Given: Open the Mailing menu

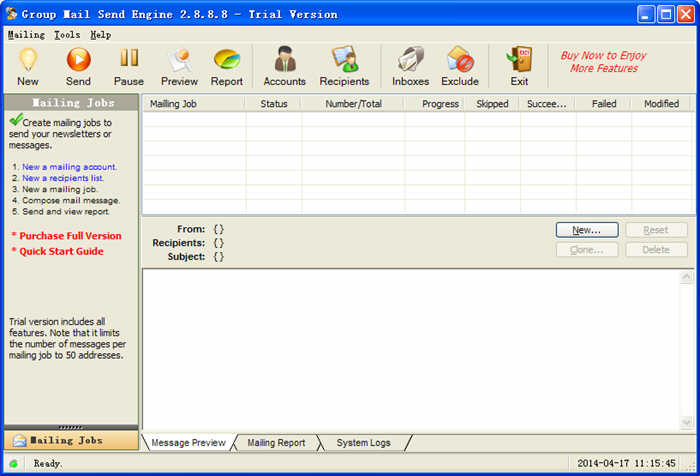Looking at the screenshot, I should (26, 35).
